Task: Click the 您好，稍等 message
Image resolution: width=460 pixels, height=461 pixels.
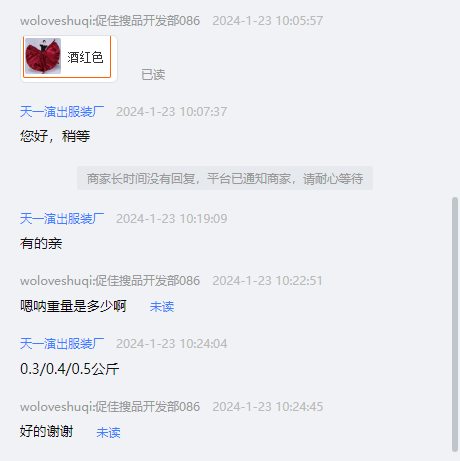Action: (x=55, y=136)
